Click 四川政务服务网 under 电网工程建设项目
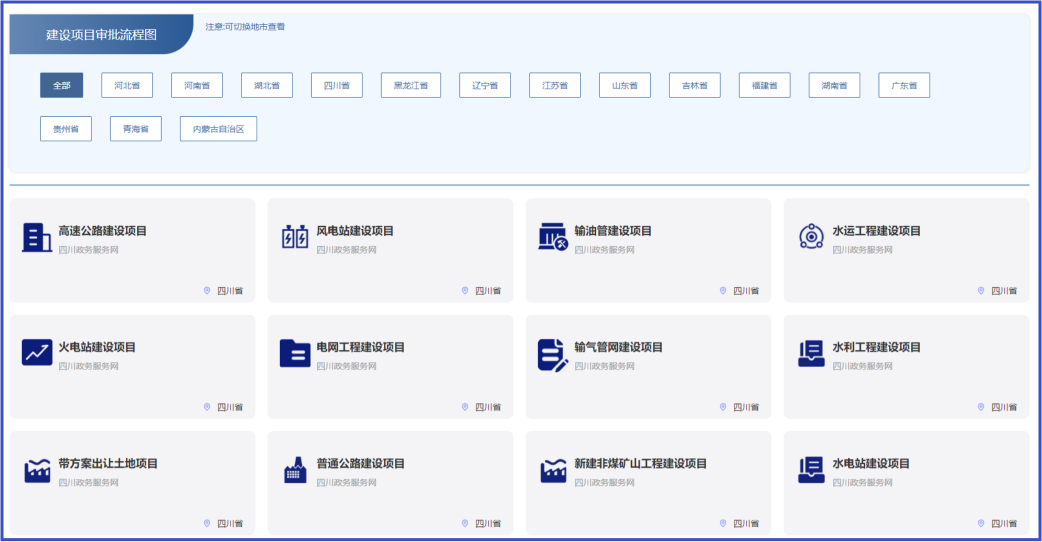This screenshot has height=542, width=1042. point(346,366)
